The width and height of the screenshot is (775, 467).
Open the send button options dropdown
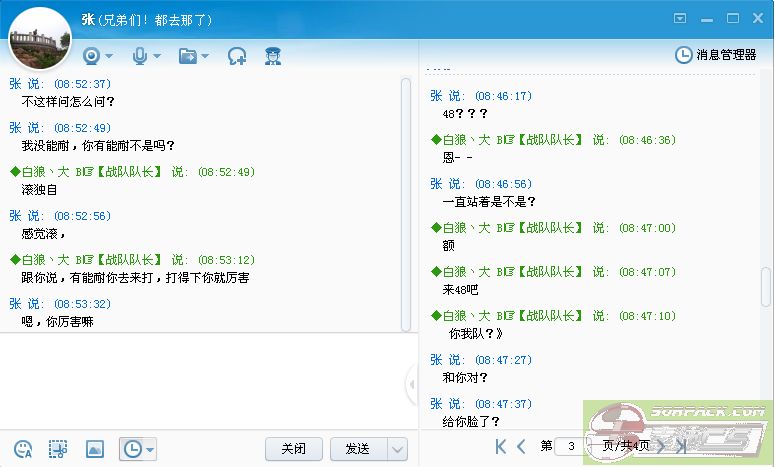[397, 449]
